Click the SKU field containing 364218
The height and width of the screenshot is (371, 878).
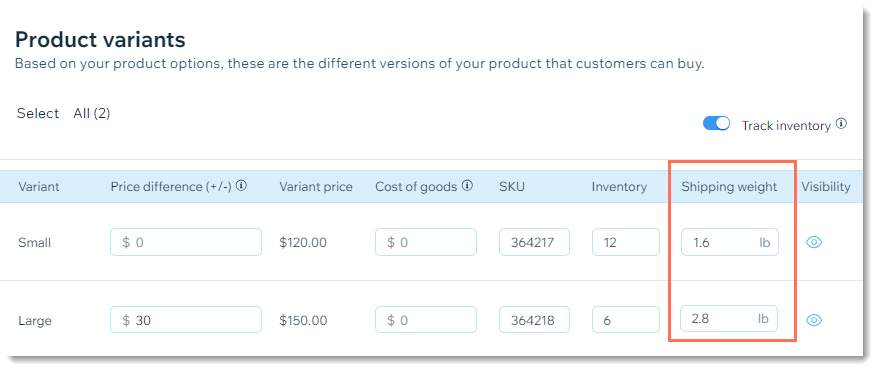[x=534, y=320]
